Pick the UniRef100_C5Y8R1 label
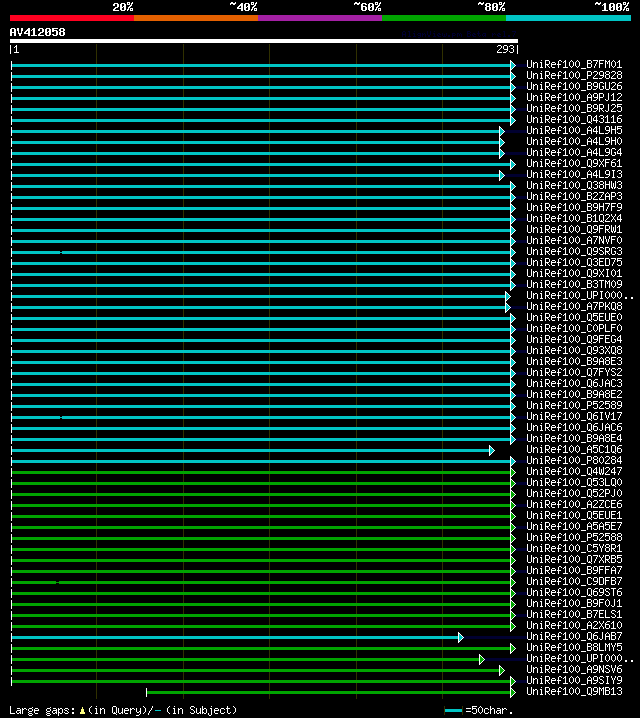Screen dimensions: 640x718 pos(574,548)
